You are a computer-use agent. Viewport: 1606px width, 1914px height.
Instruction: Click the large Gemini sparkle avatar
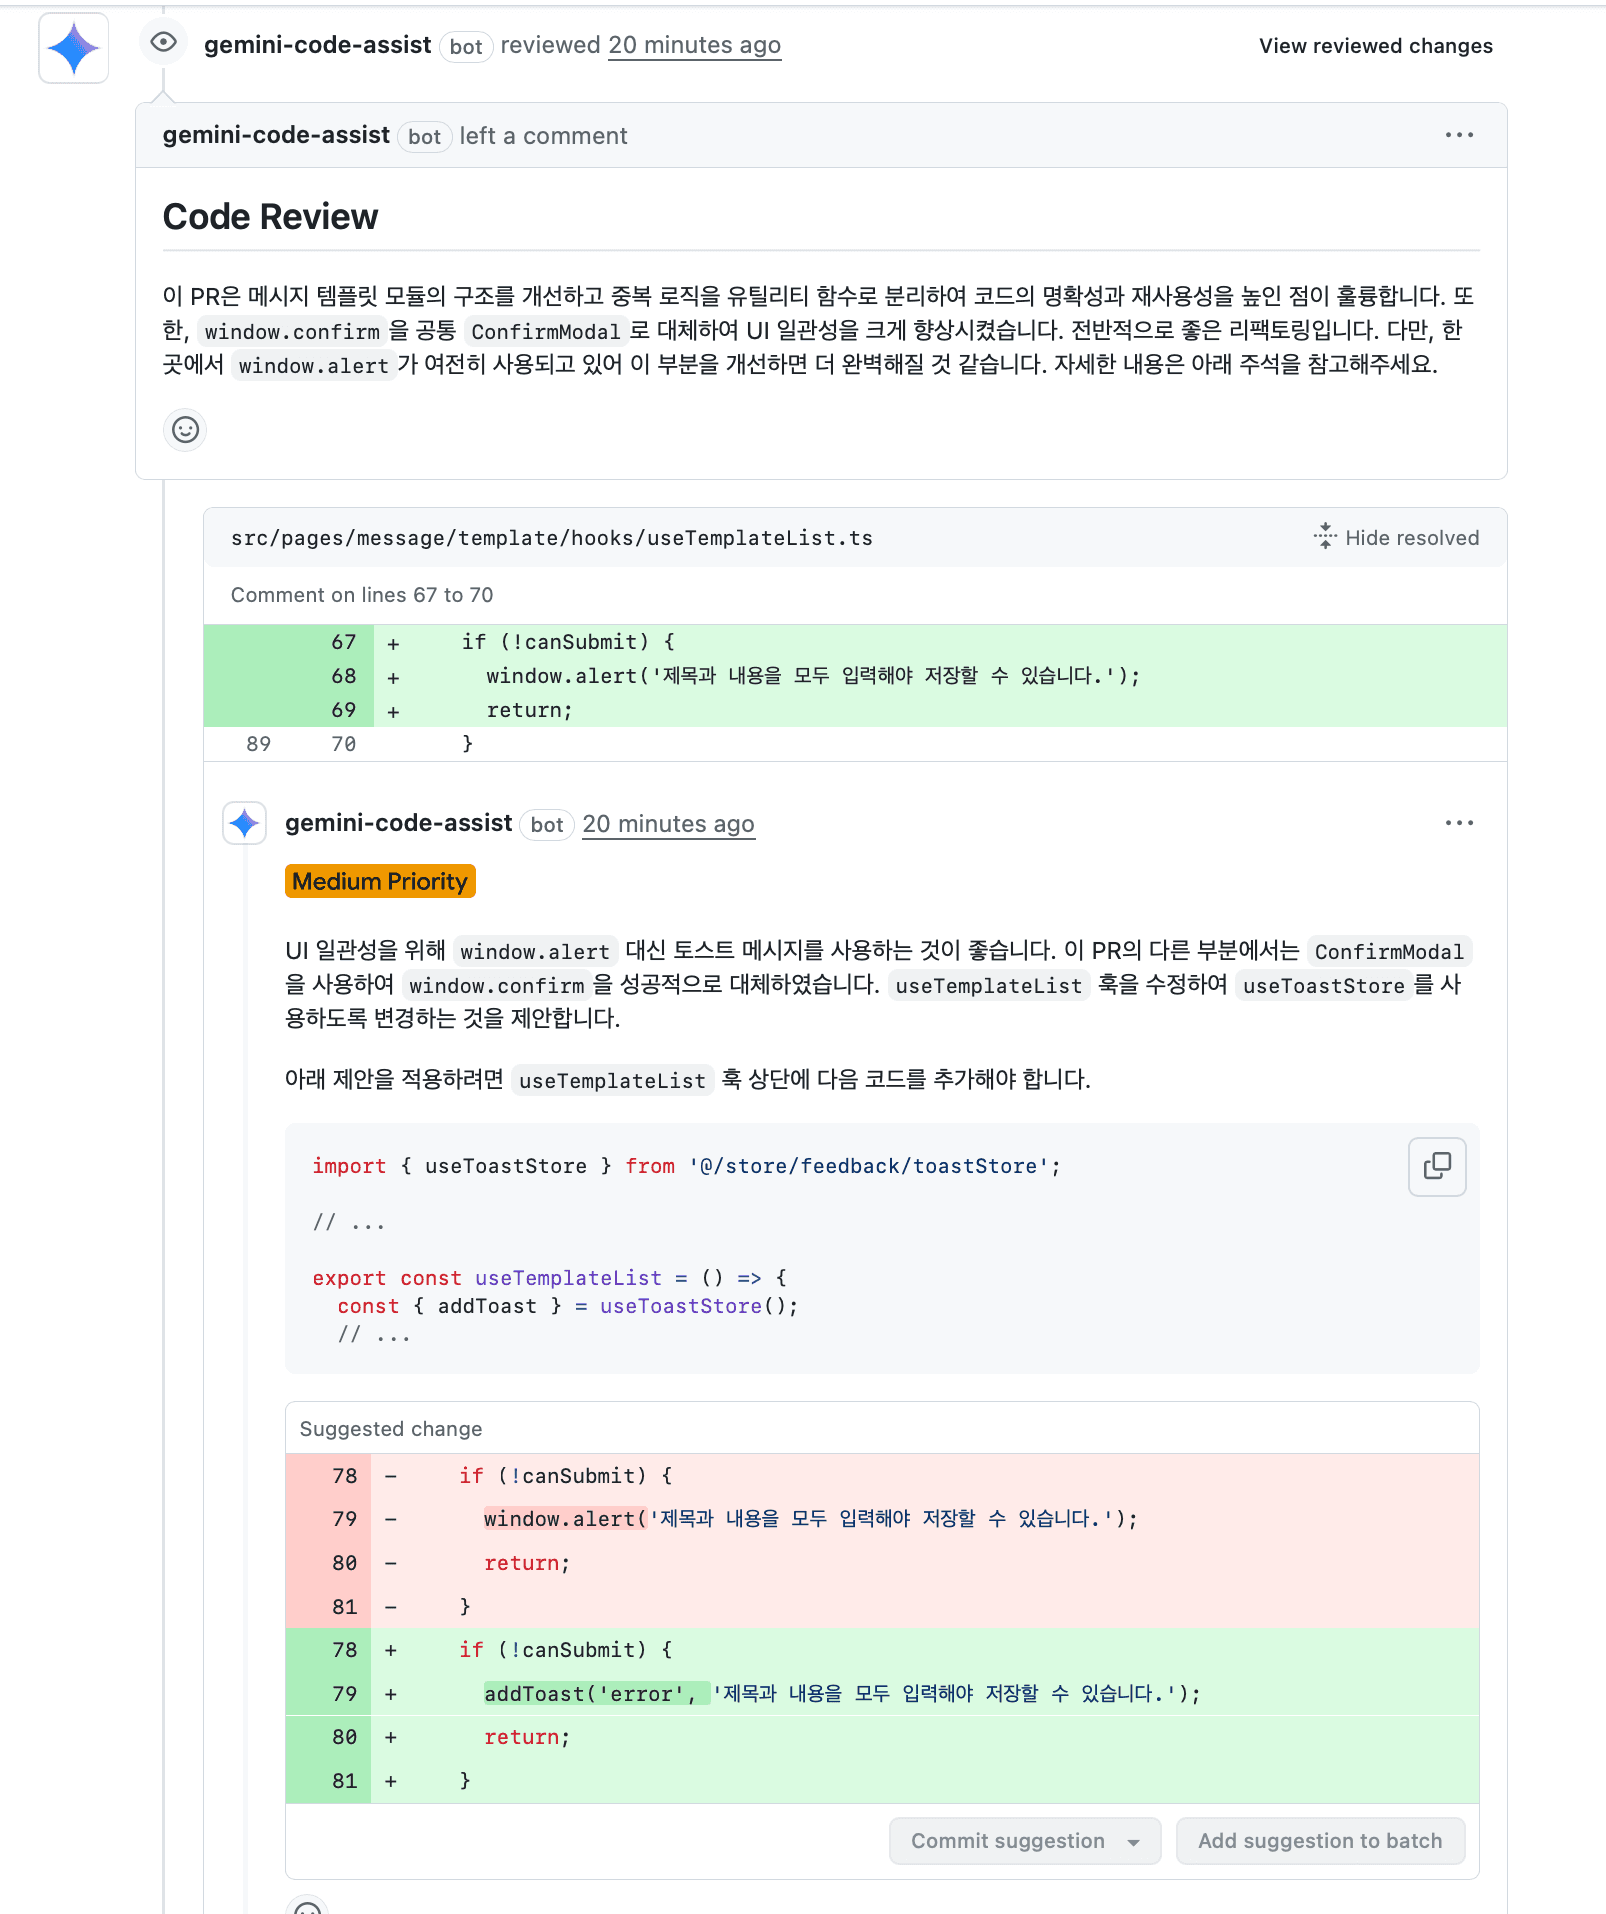pos(74,48)
